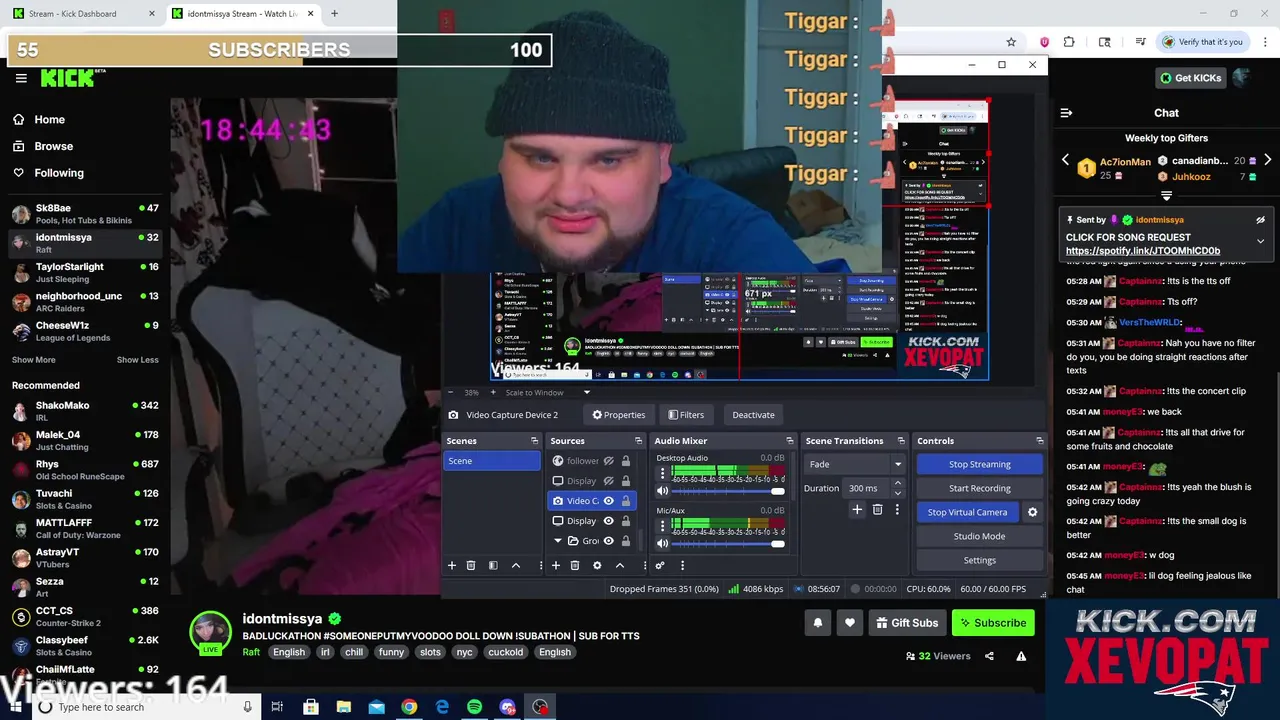Select the Scene item in Scenes list
Viewport: 1280px width, 720px height.
pos(492,461)
